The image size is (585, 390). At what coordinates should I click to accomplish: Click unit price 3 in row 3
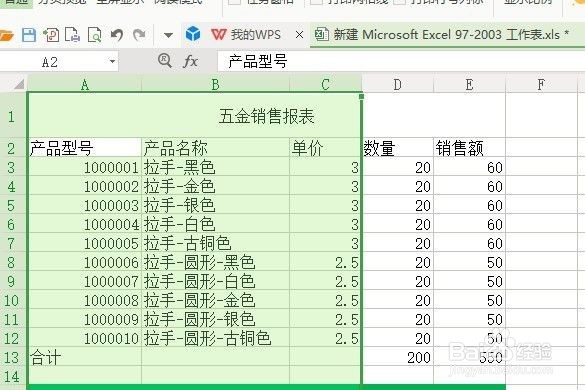pos(325,167)
